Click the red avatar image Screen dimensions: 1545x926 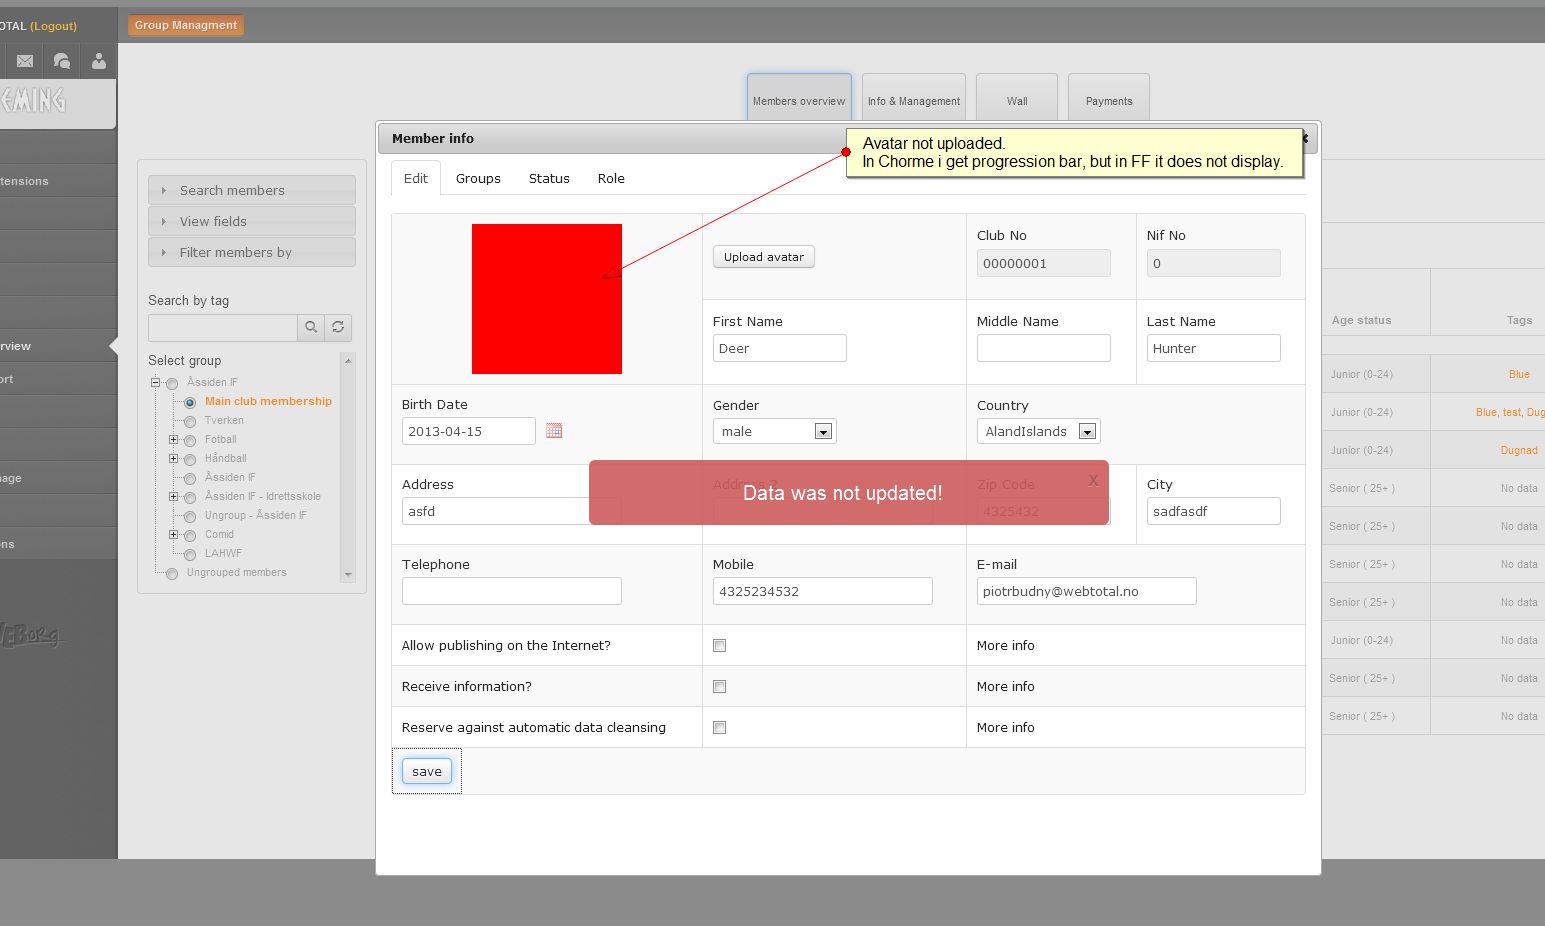[547, 299]
